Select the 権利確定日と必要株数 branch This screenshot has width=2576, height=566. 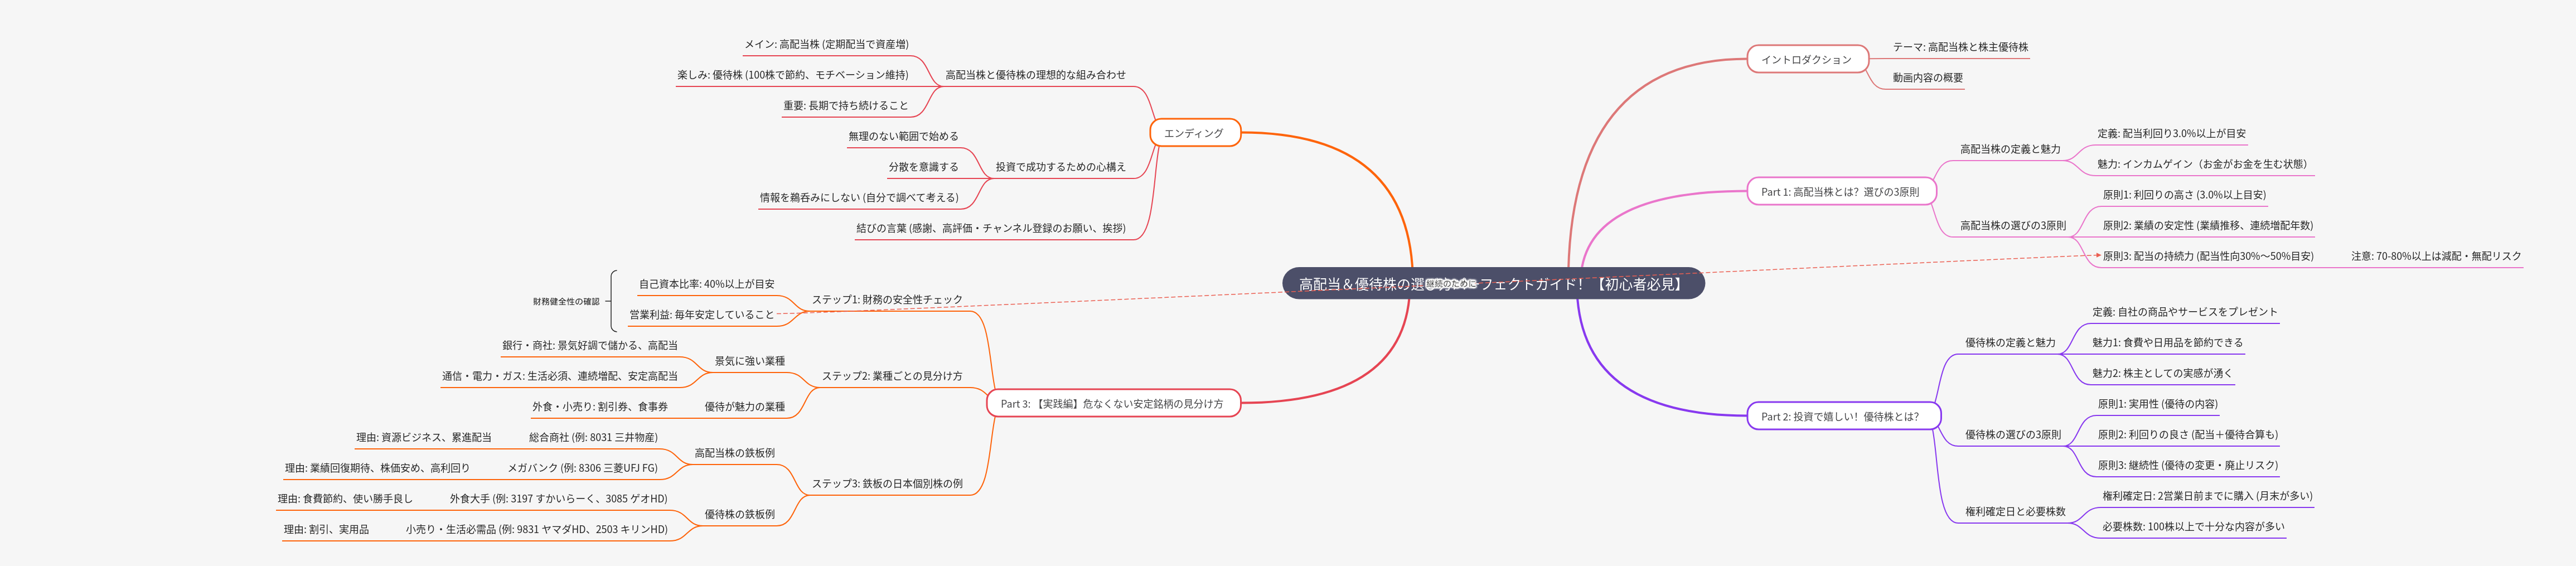[x=2014, y=512]
